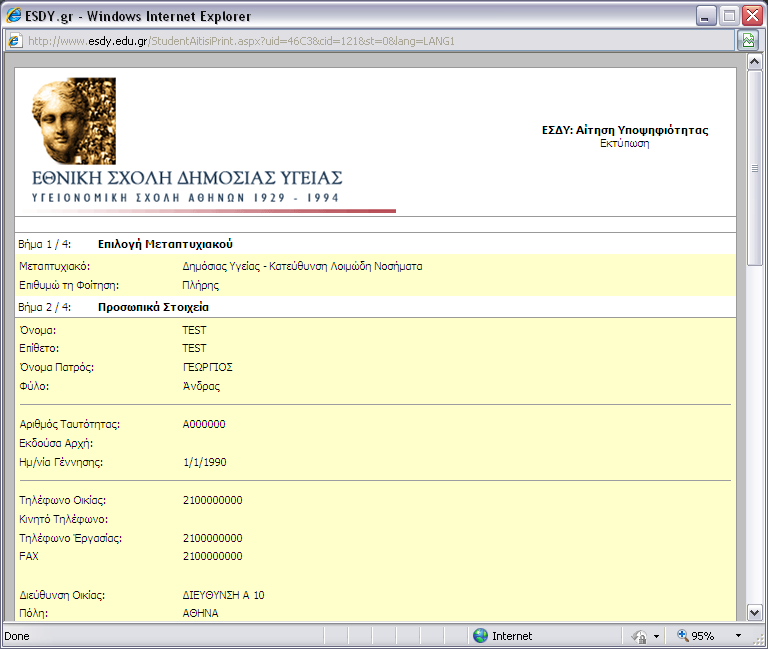The width and height of the screenshot is (768, 649).
Task: Click the privacy/security icon in status bar
Action: 639,636
